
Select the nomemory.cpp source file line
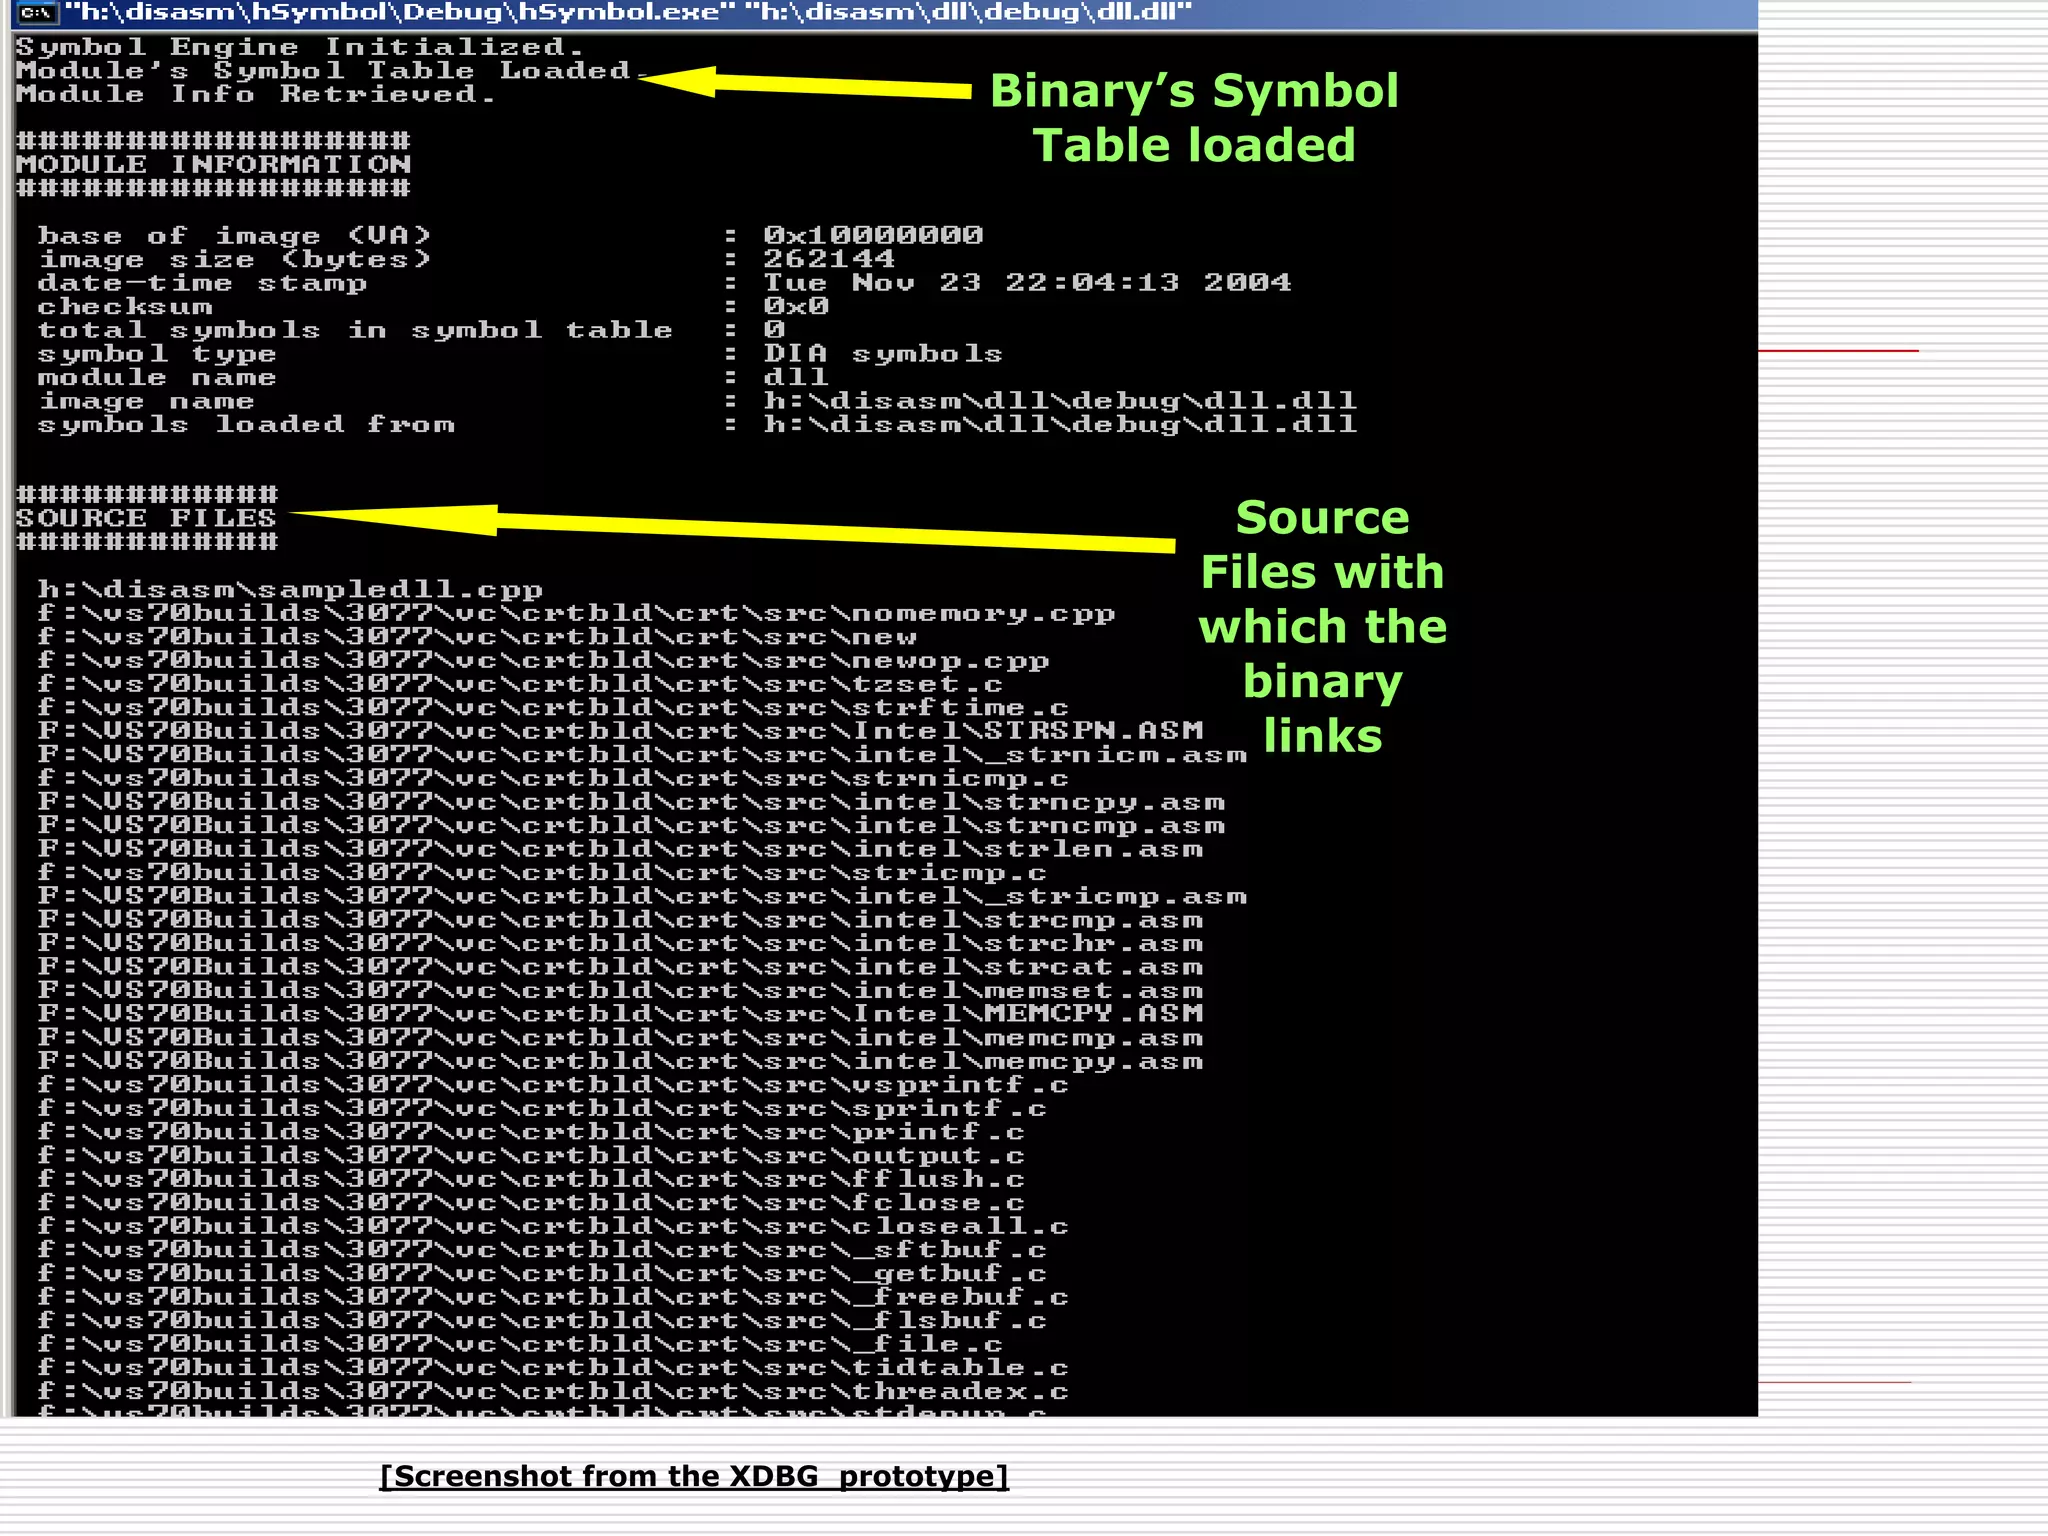pos(576,613)
